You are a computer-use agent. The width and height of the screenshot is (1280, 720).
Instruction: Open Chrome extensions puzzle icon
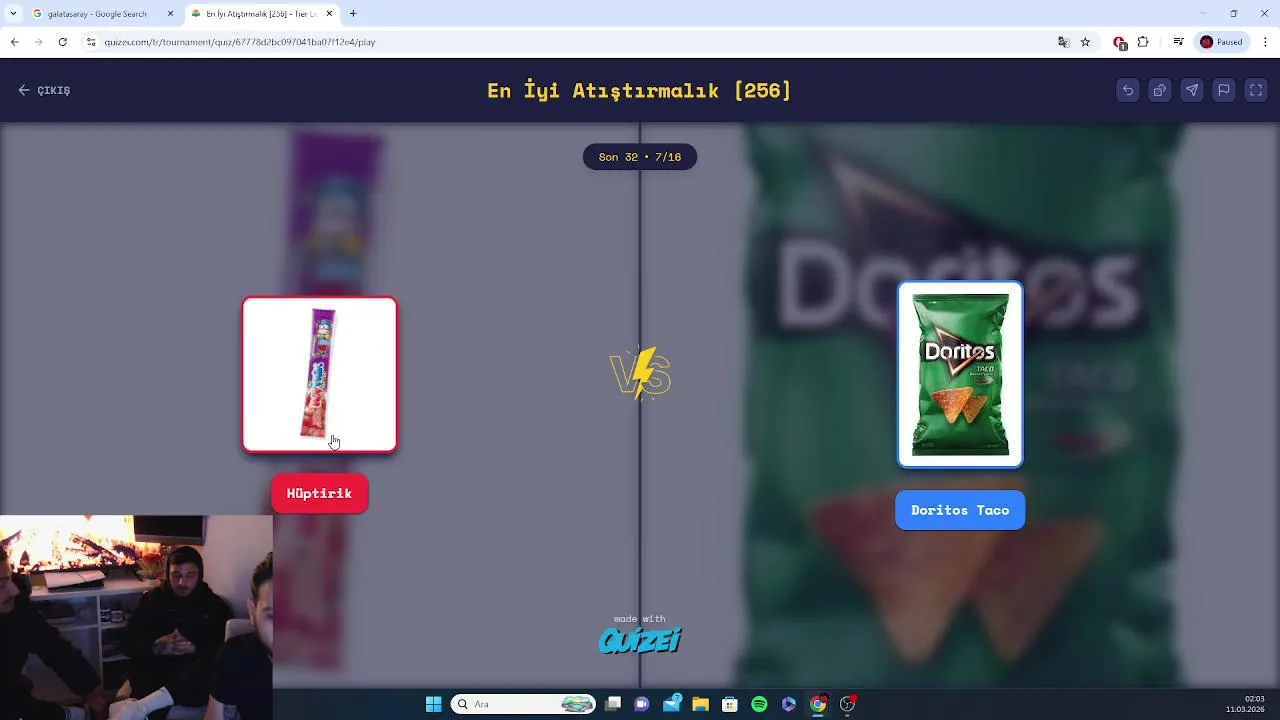point(1143,42)
